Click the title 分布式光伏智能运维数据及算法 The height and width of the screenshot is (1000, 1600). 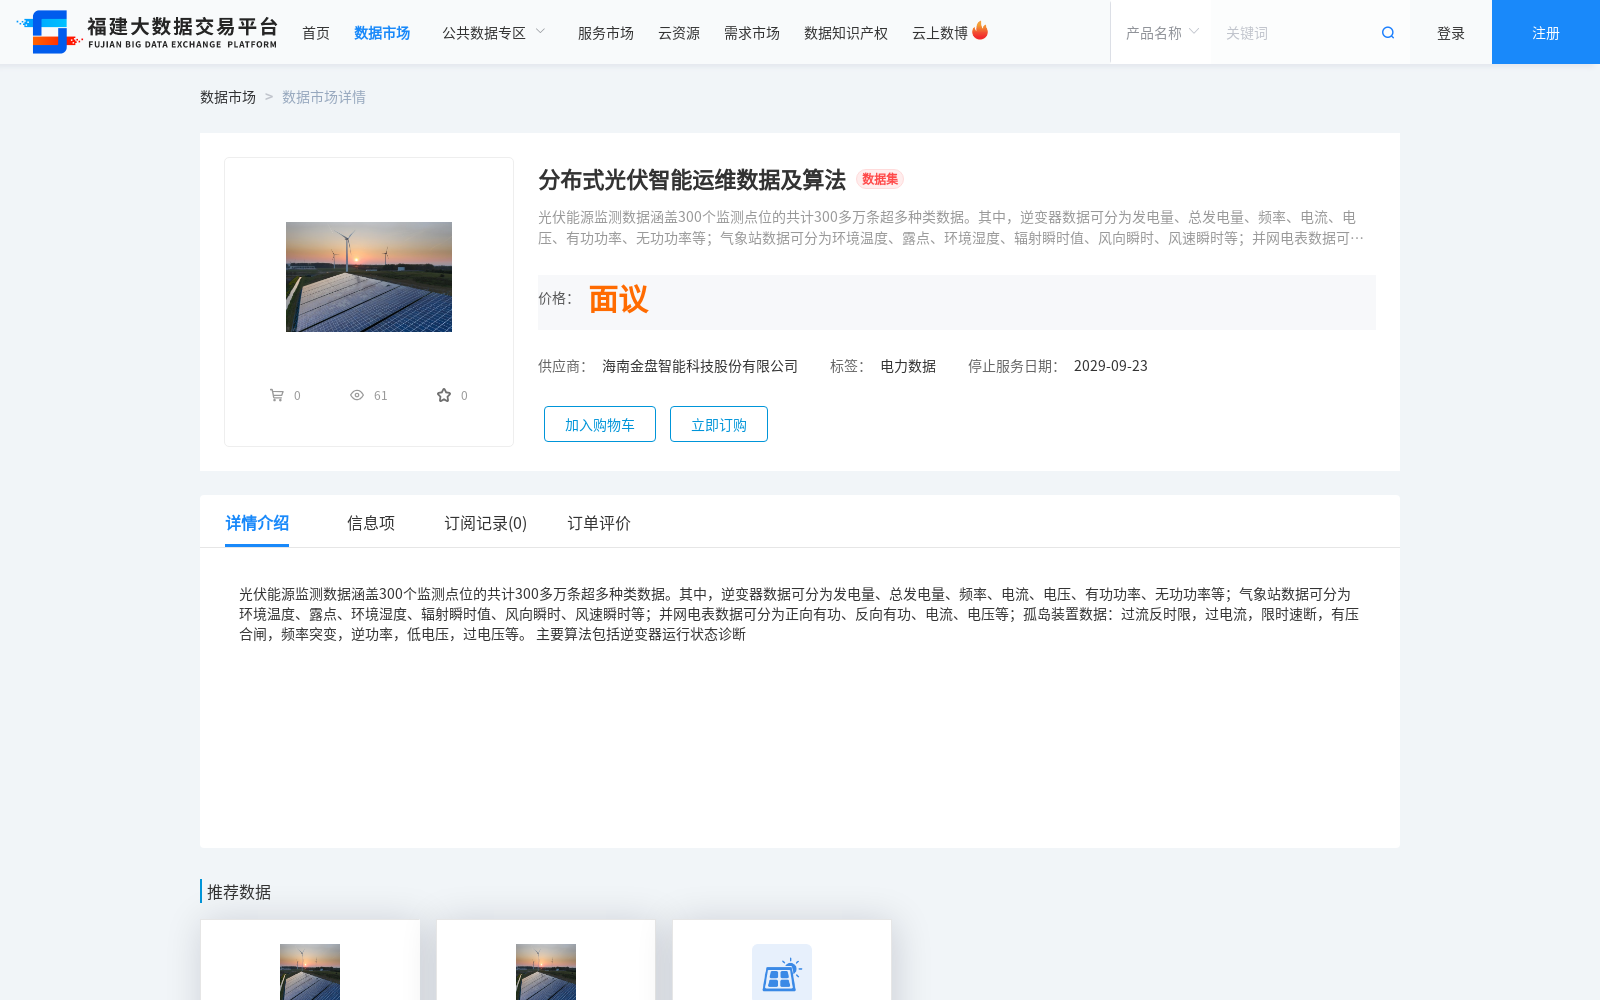point(692,180)
